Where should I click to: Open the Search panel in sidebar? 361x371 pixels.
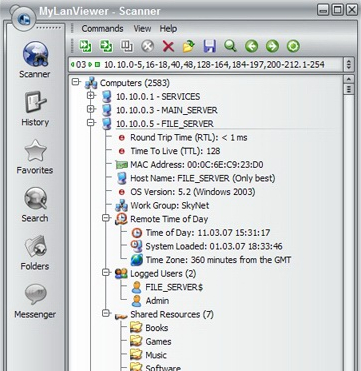point(35,205)
